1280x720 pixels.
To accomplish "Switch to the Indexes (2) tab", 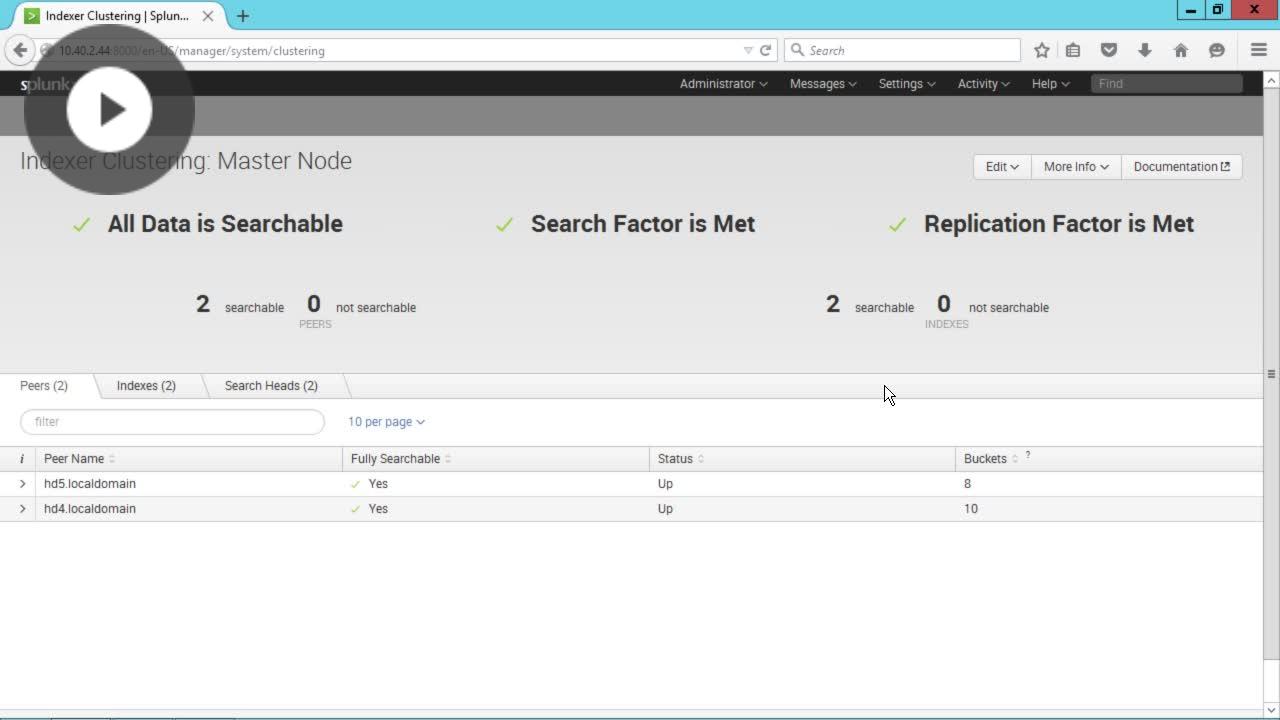I will coord(146,386).
